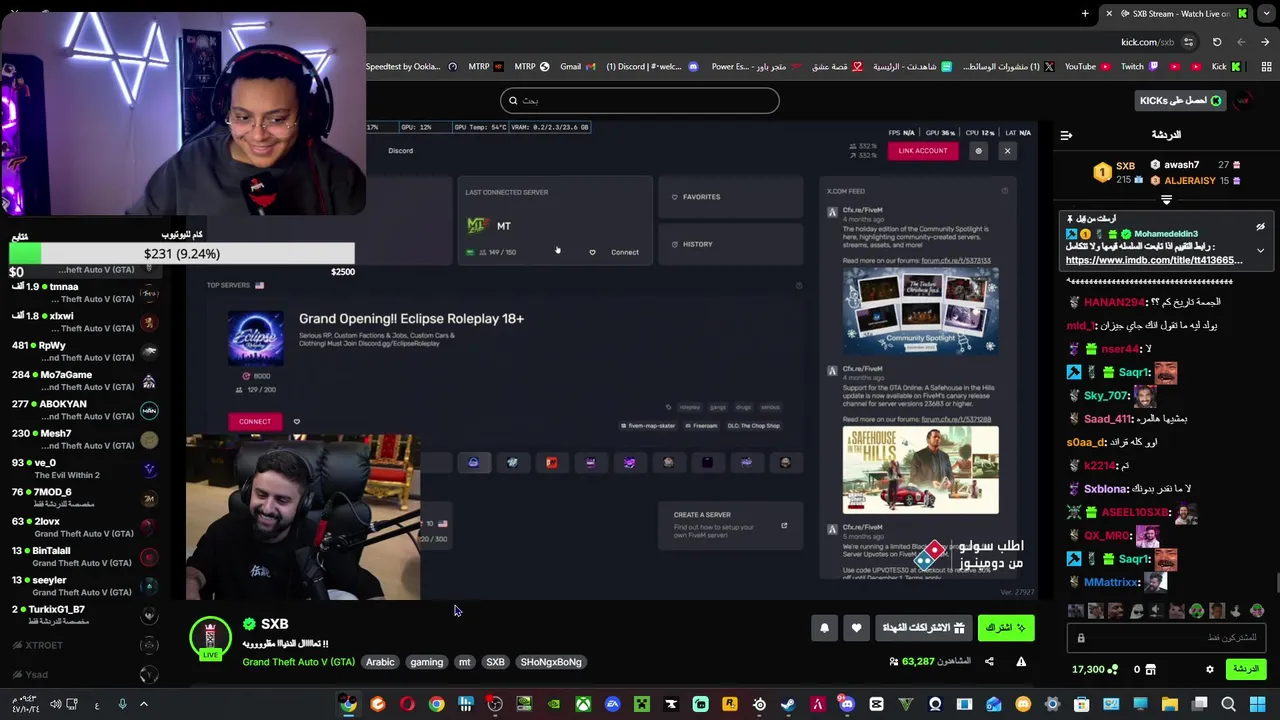The height and width of the screenshot is (720, 1280).
Task: Click the green chat send button
Action: pyautogui.click(x=1247, y=669)
